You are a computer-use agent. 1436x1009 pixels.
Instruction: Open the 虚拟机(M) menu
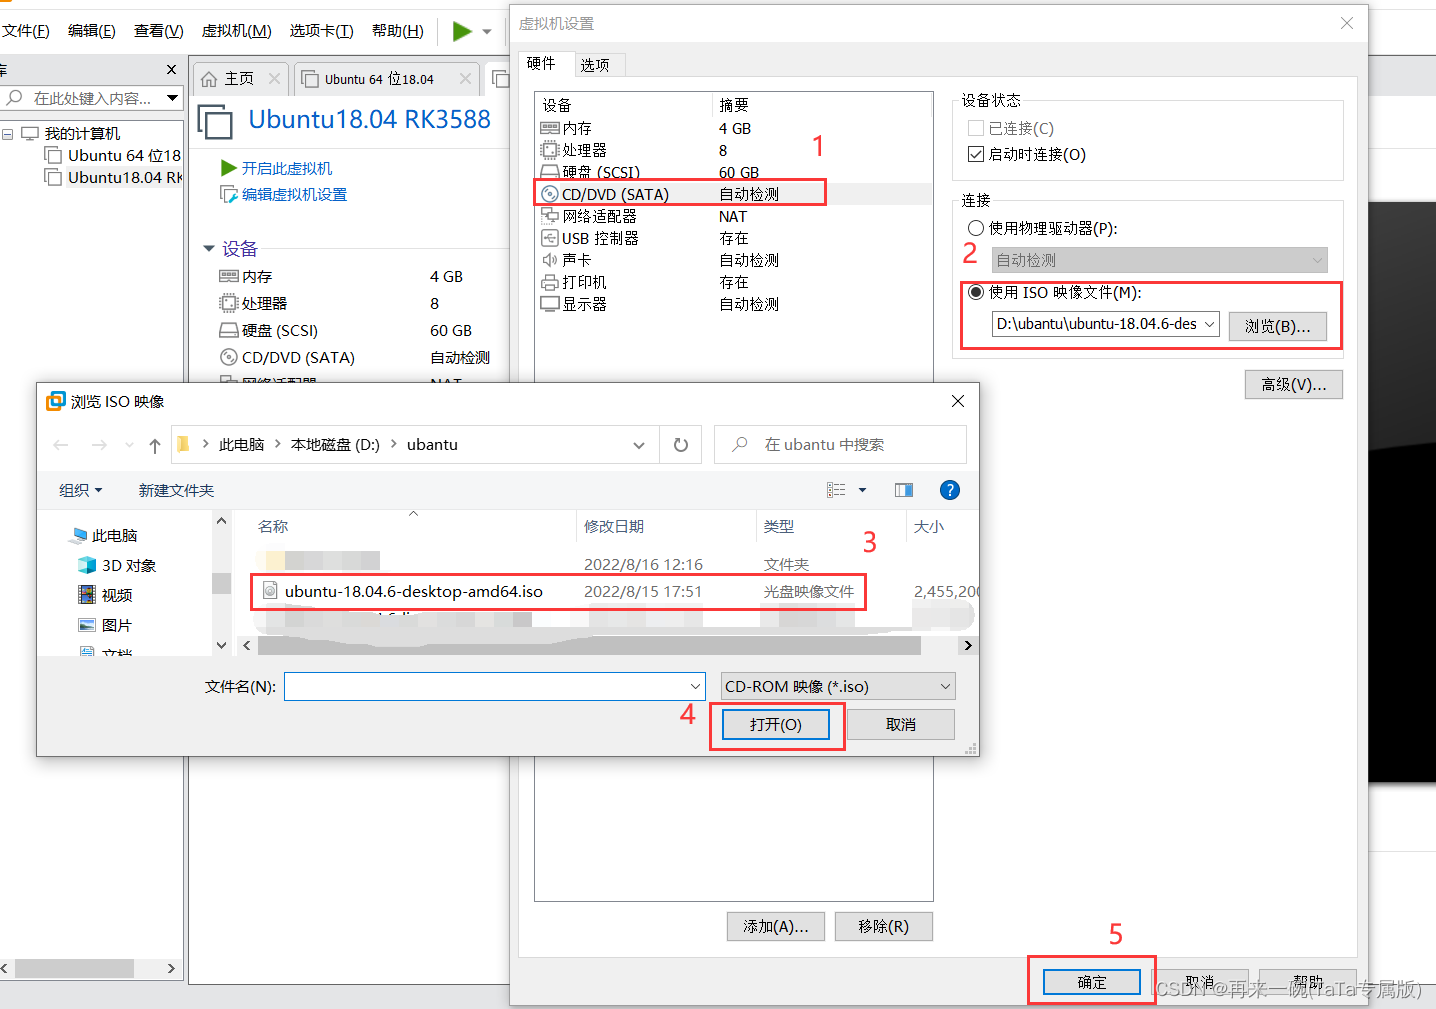(x=236, y=31)
